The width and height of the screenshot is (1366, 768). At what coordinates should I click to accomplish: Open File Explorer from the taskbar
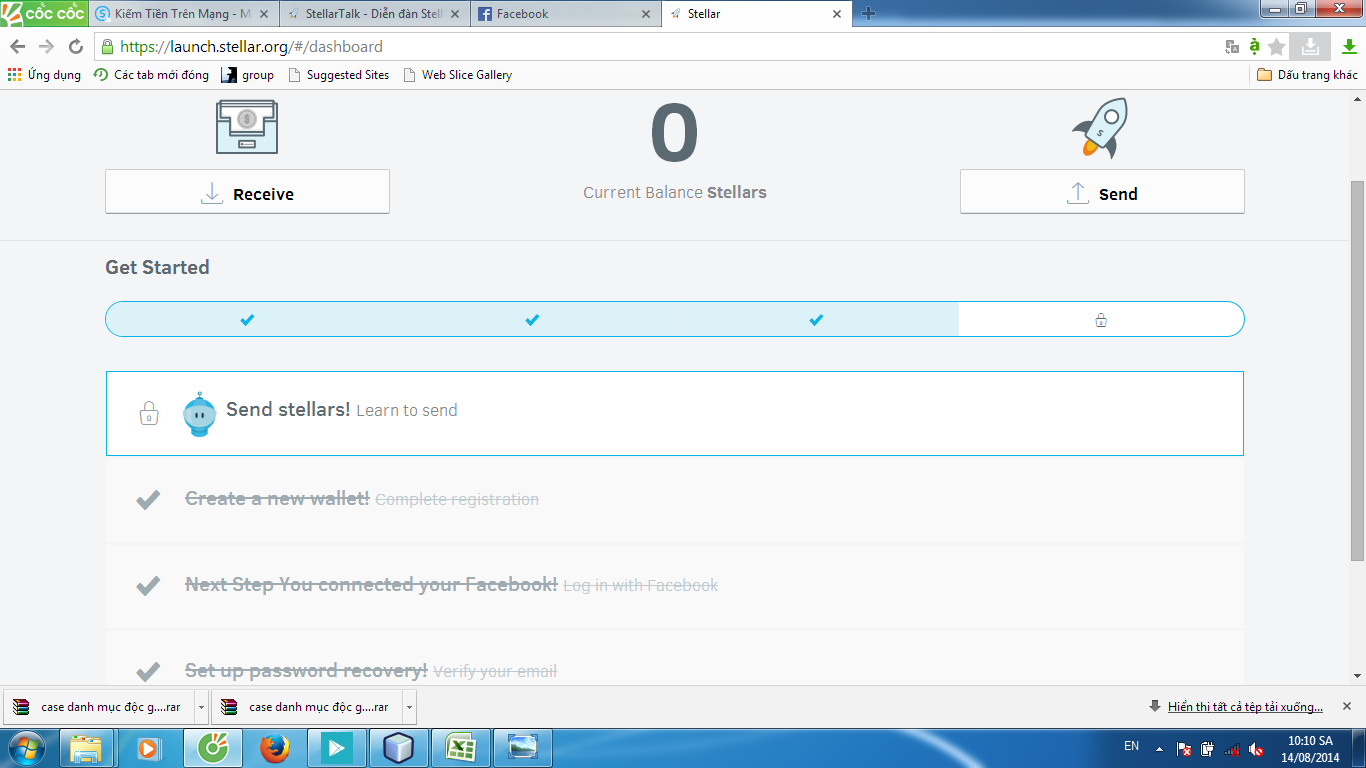(87, 748)
